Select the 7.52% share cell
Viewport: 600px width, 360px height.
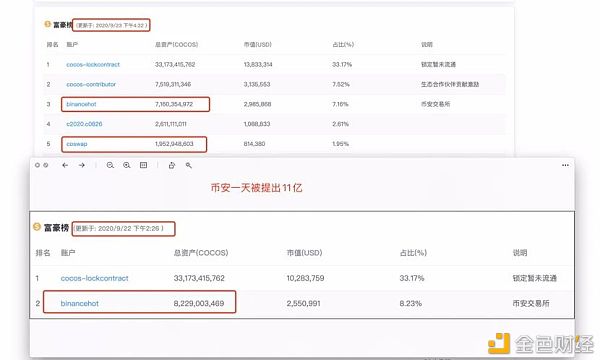[341, 84]
